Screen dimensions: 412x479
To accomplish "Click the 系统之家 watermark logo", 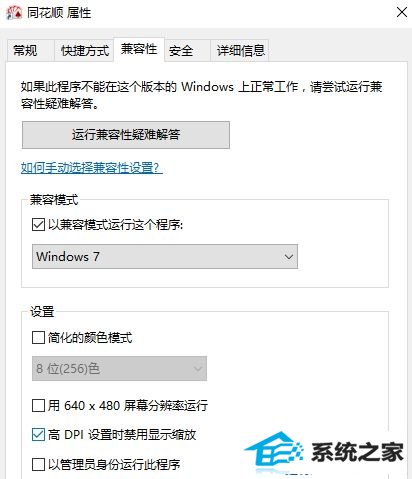I will [x=324, y=451].
